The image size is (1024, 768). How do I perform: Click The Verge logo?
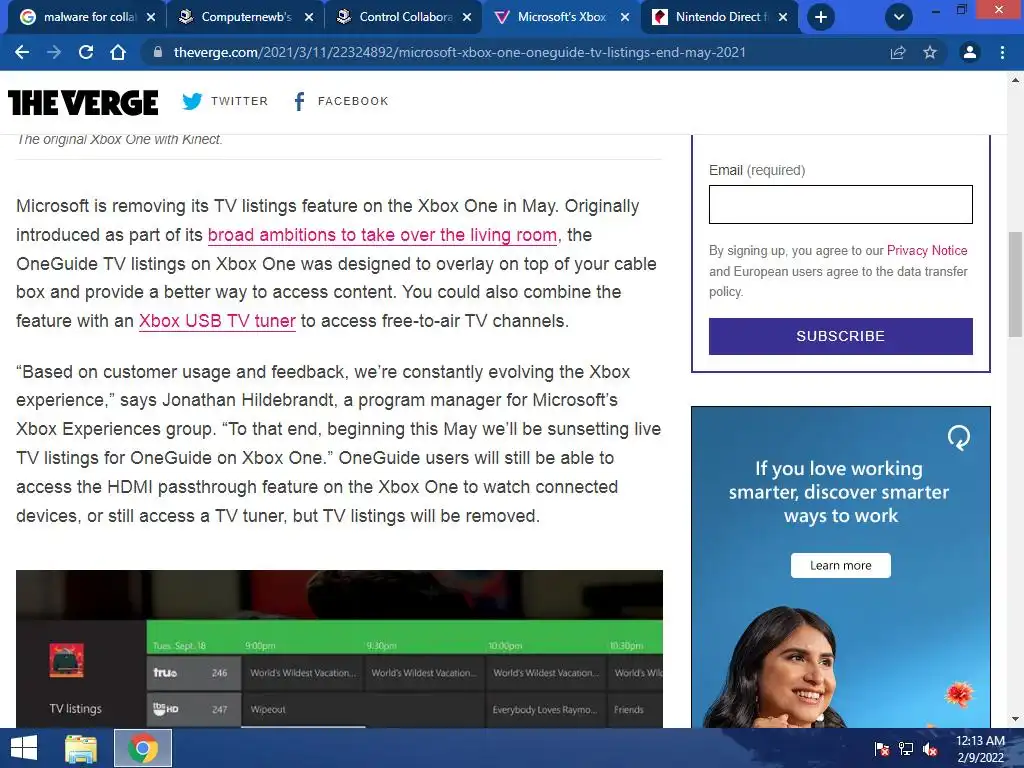[83, 103]
